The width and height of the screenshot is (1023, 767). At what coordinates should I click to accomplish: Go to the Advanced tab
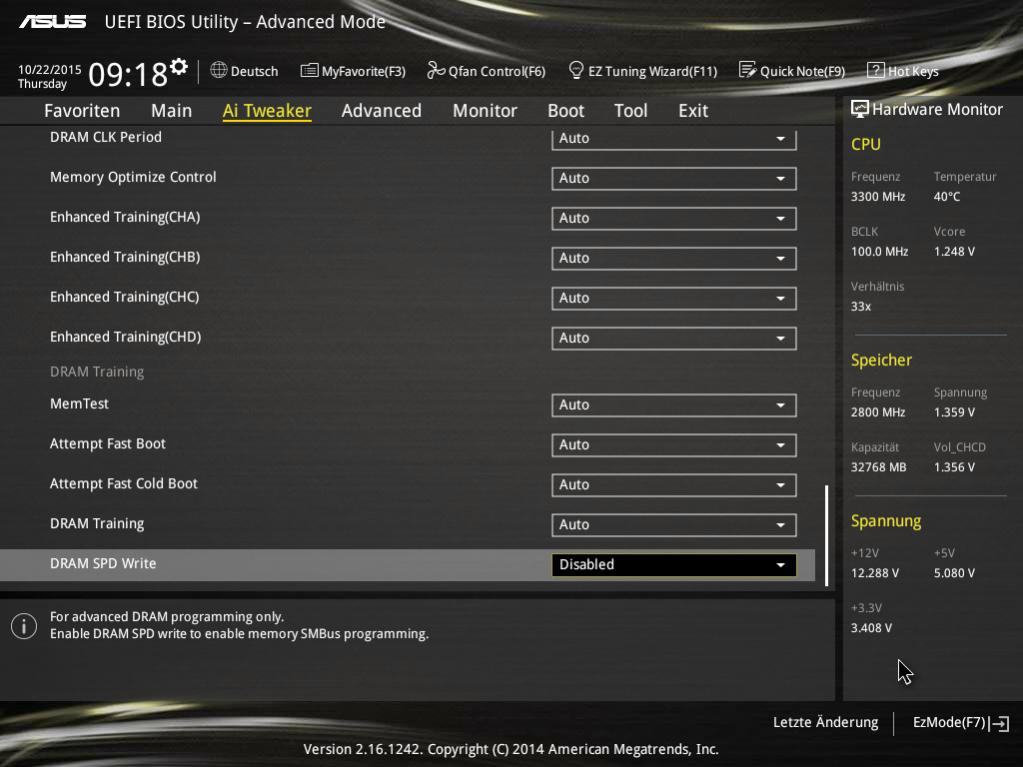382,111
